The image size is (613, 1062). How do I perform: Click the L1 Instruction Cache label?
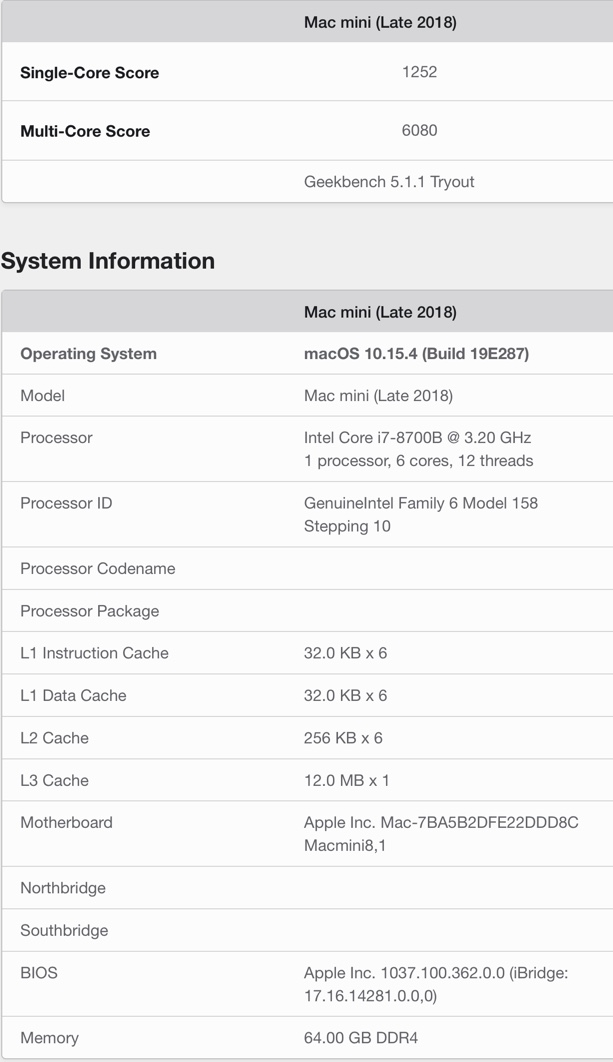click(94, 653)
